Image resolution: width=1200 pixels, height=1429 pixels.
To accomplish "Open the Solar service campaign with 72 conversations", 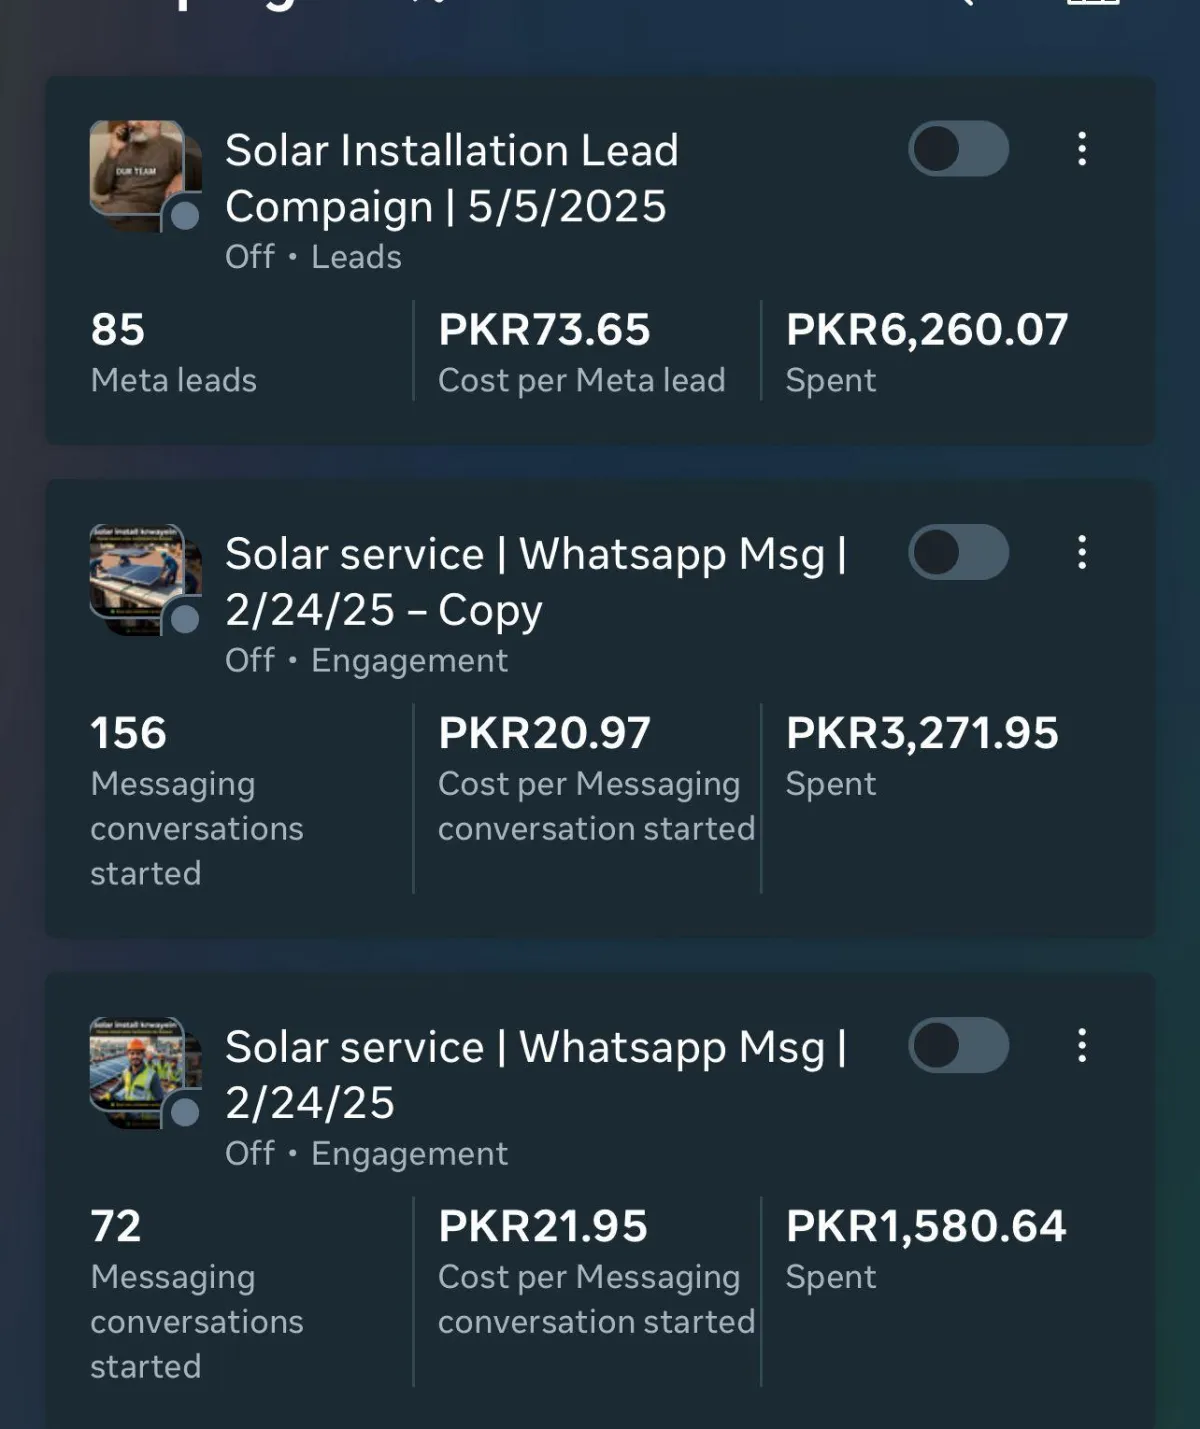I will tap(535, 1074).
